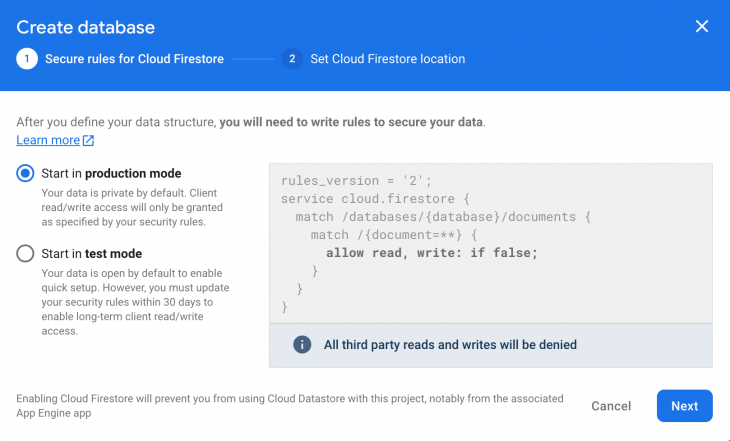Click the match /databases/{database}/documents line
Viewport: 730px width, 441px height.
443,217
